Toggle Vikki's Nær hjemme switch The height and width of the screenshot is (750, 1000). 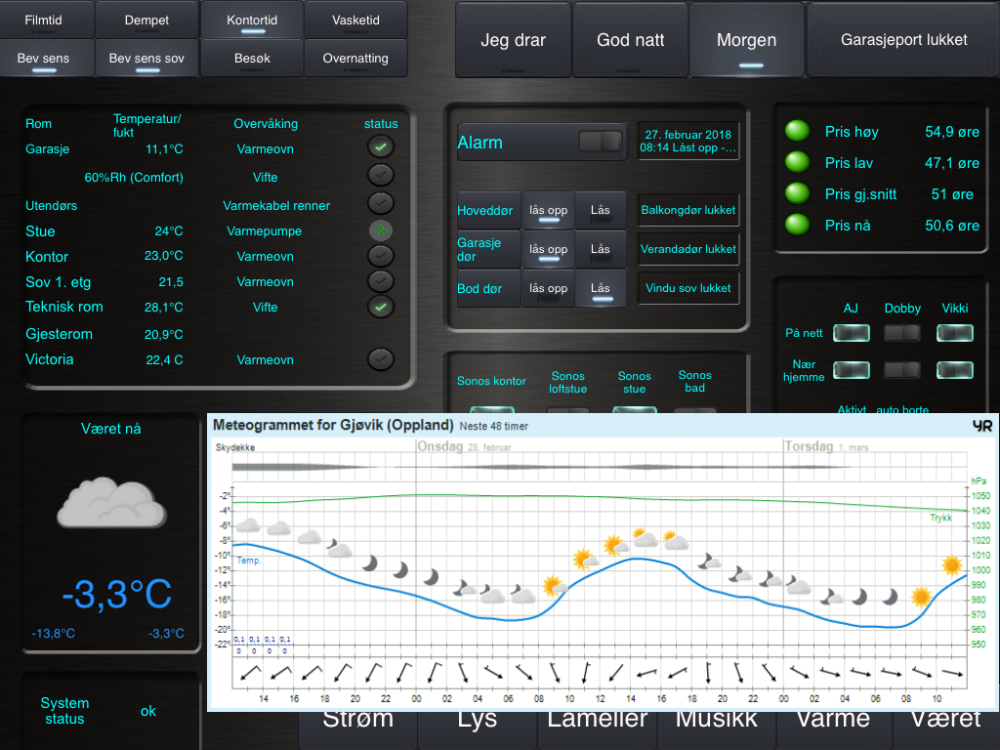(x=955, y=370)
